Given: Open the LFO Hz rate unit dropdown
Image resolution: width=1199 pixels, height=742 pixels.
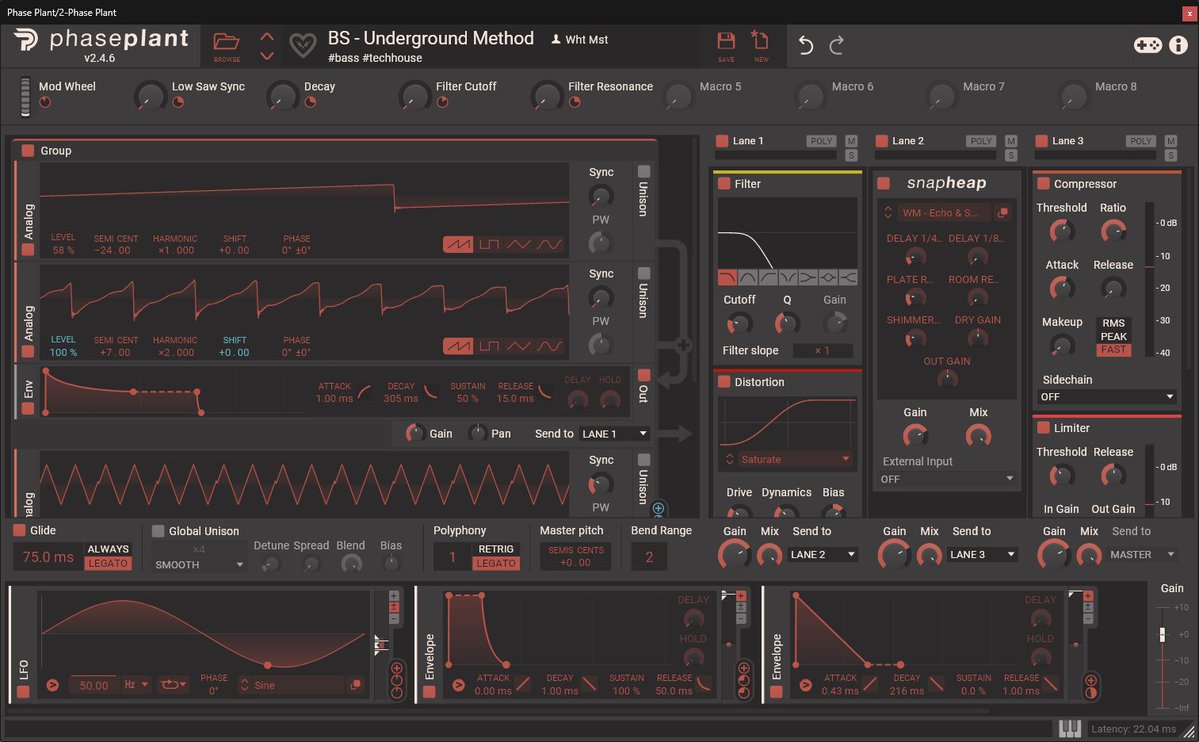Looking at the screenshot, I should pyautogui.click(x=136, y=685).
